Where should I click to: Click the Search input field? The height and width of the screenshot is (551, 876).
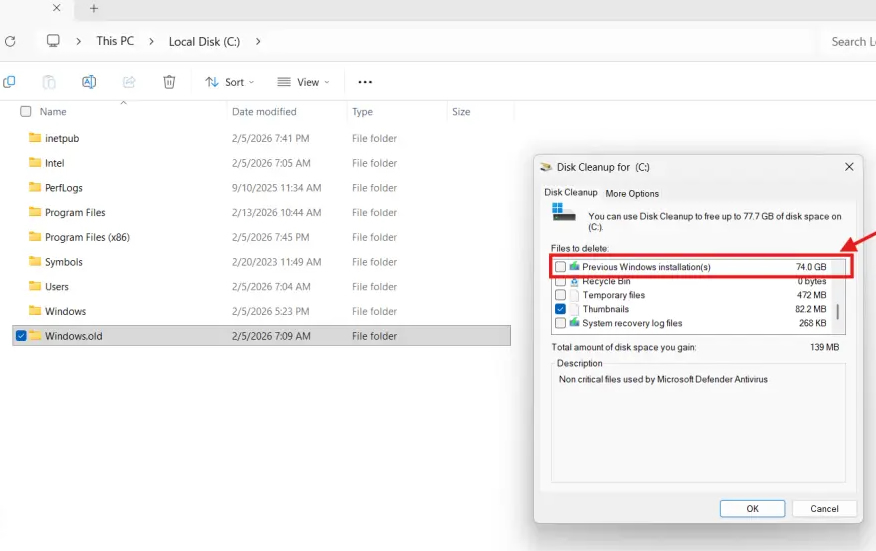(848, 41)
